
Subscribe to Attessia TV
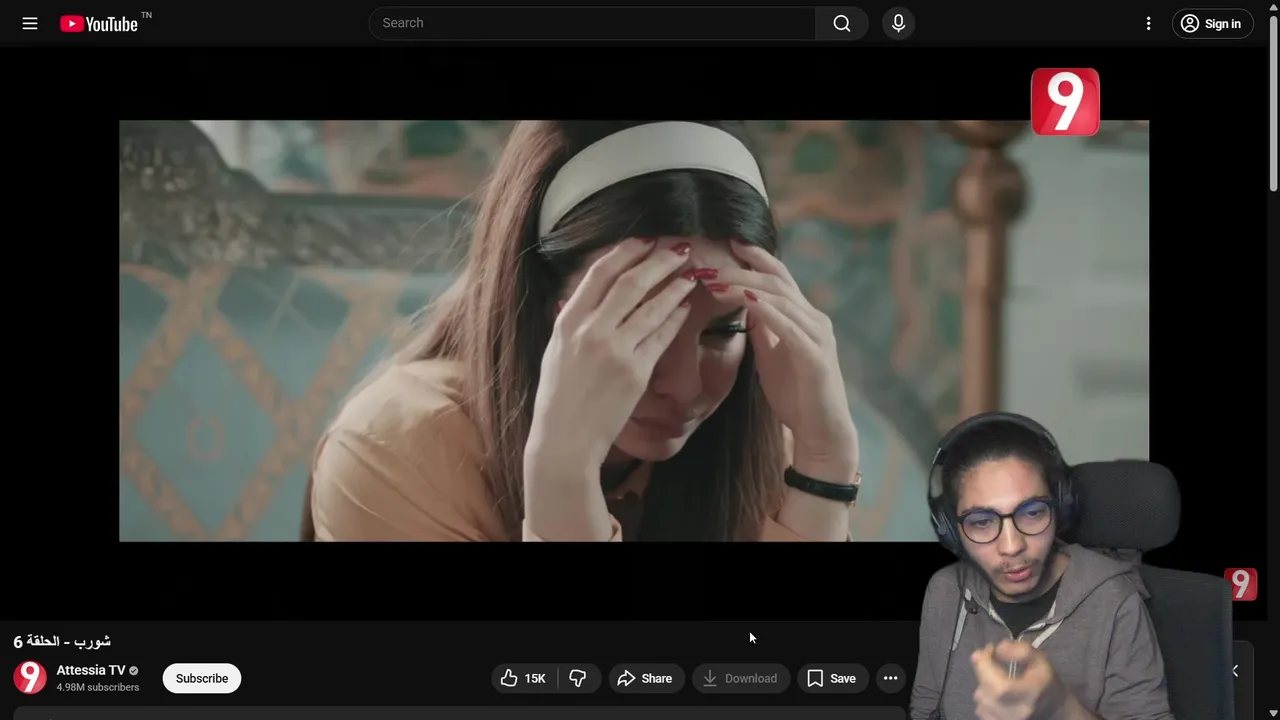pyautogui.click(x=202, y=678)
